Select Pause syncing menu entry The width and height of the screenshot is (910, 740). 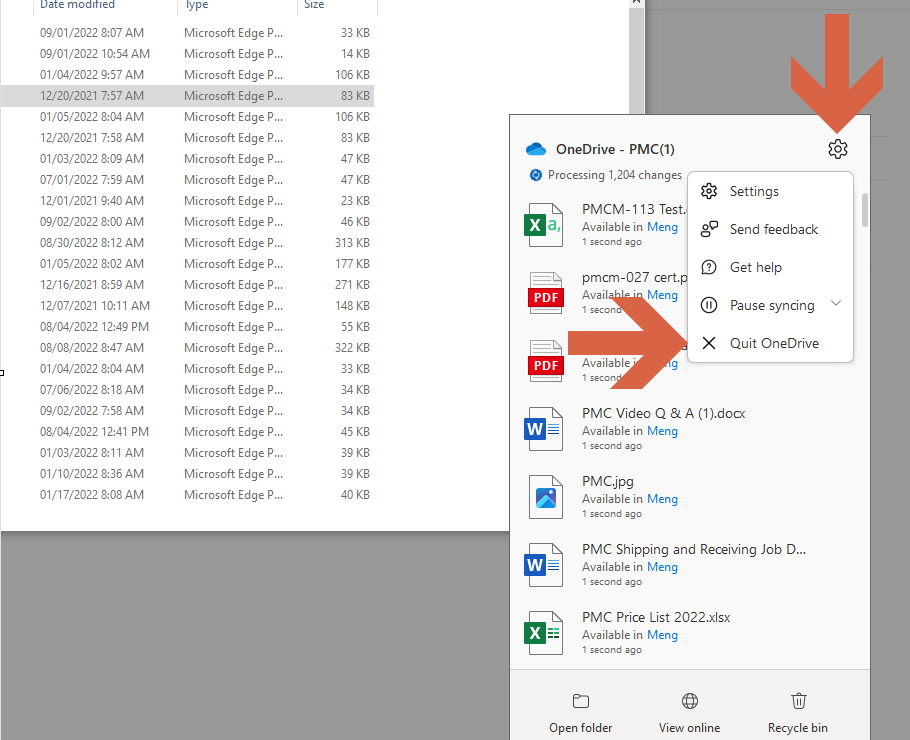pyautogui.click(x=770, y=305)
